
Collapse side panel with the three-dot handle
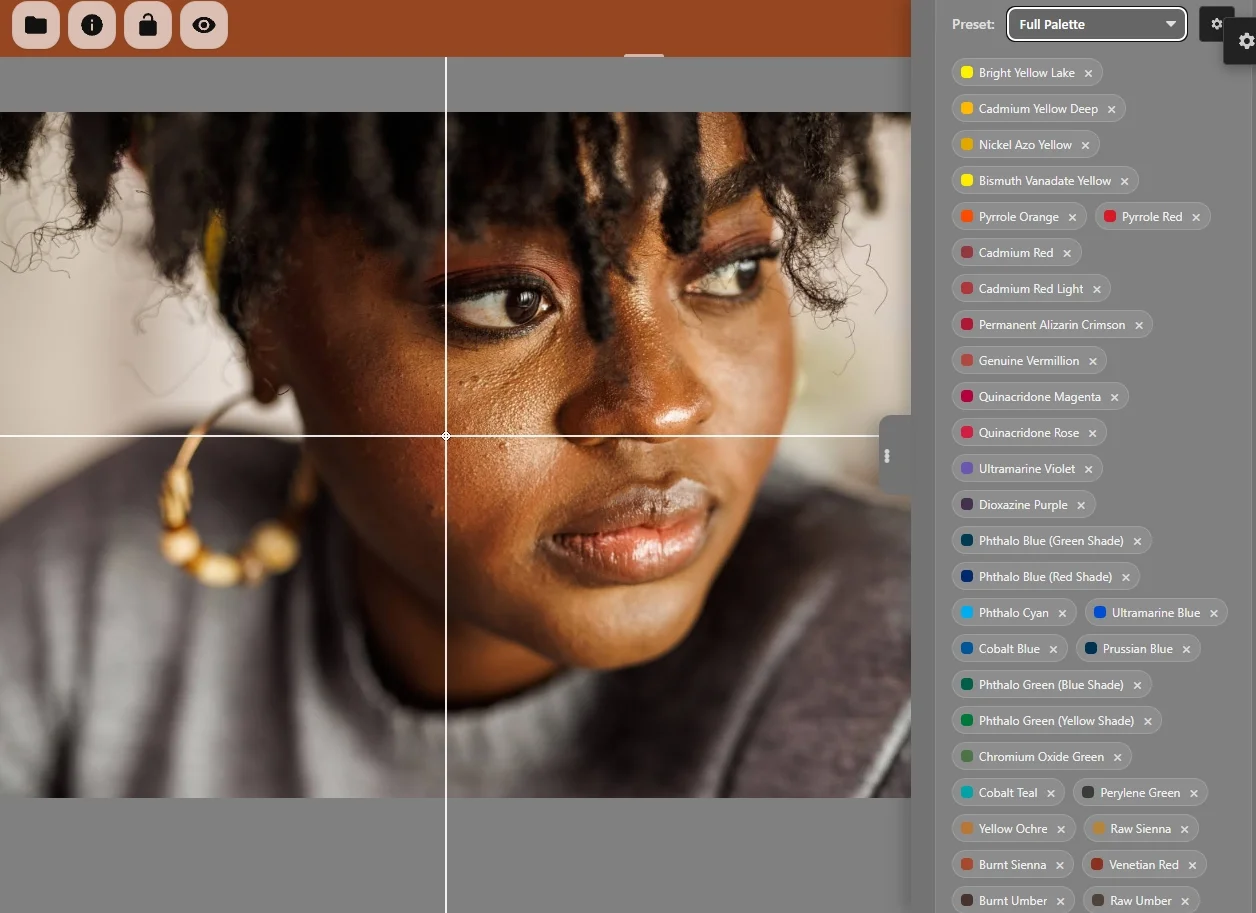coord(887,456)
